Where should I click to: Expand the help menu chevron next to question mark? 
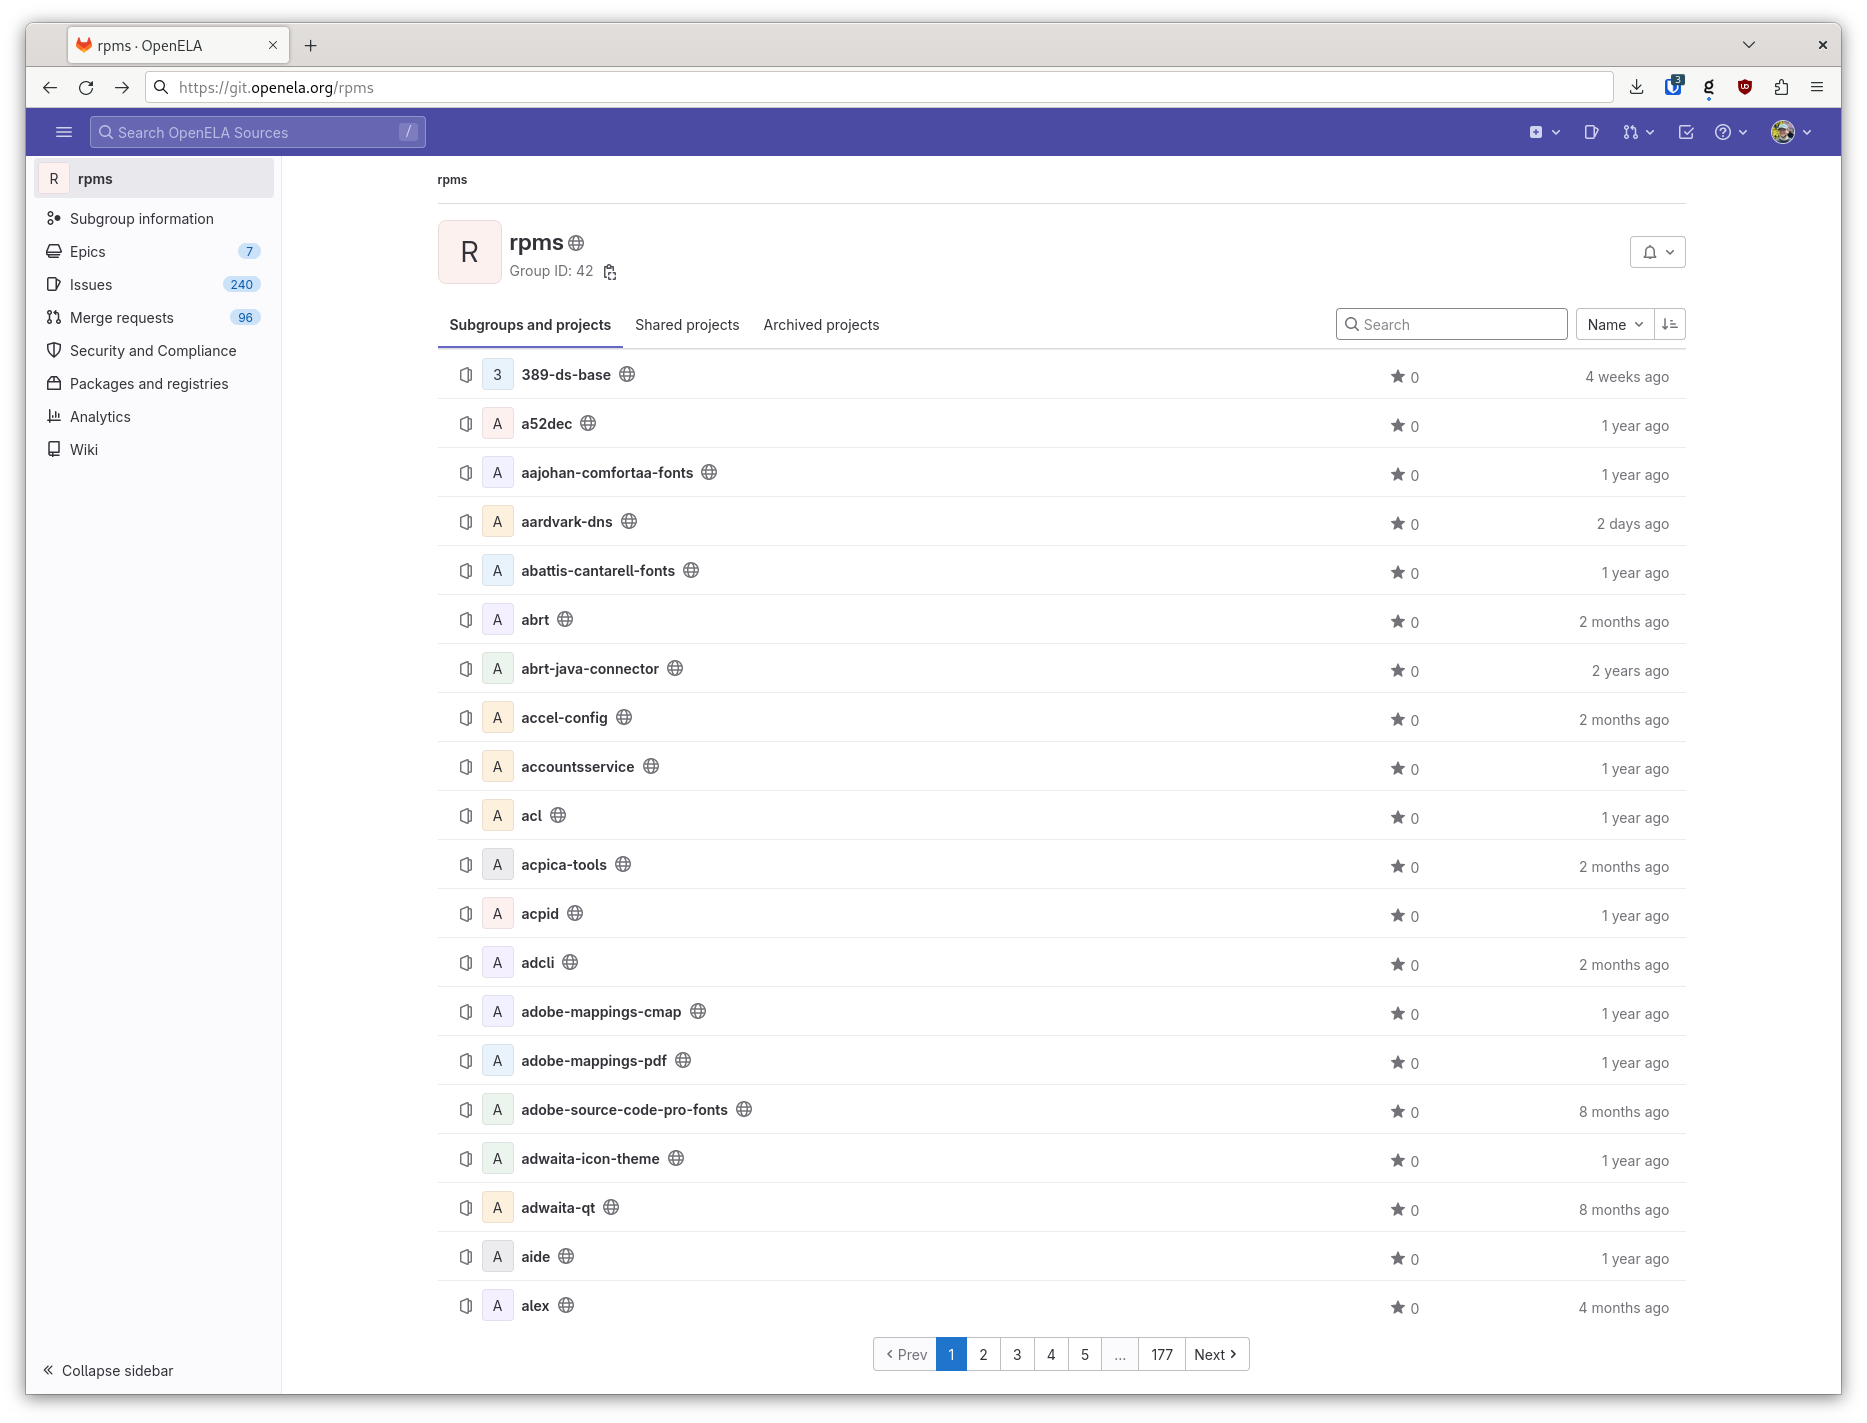[x=1743, y=131]
